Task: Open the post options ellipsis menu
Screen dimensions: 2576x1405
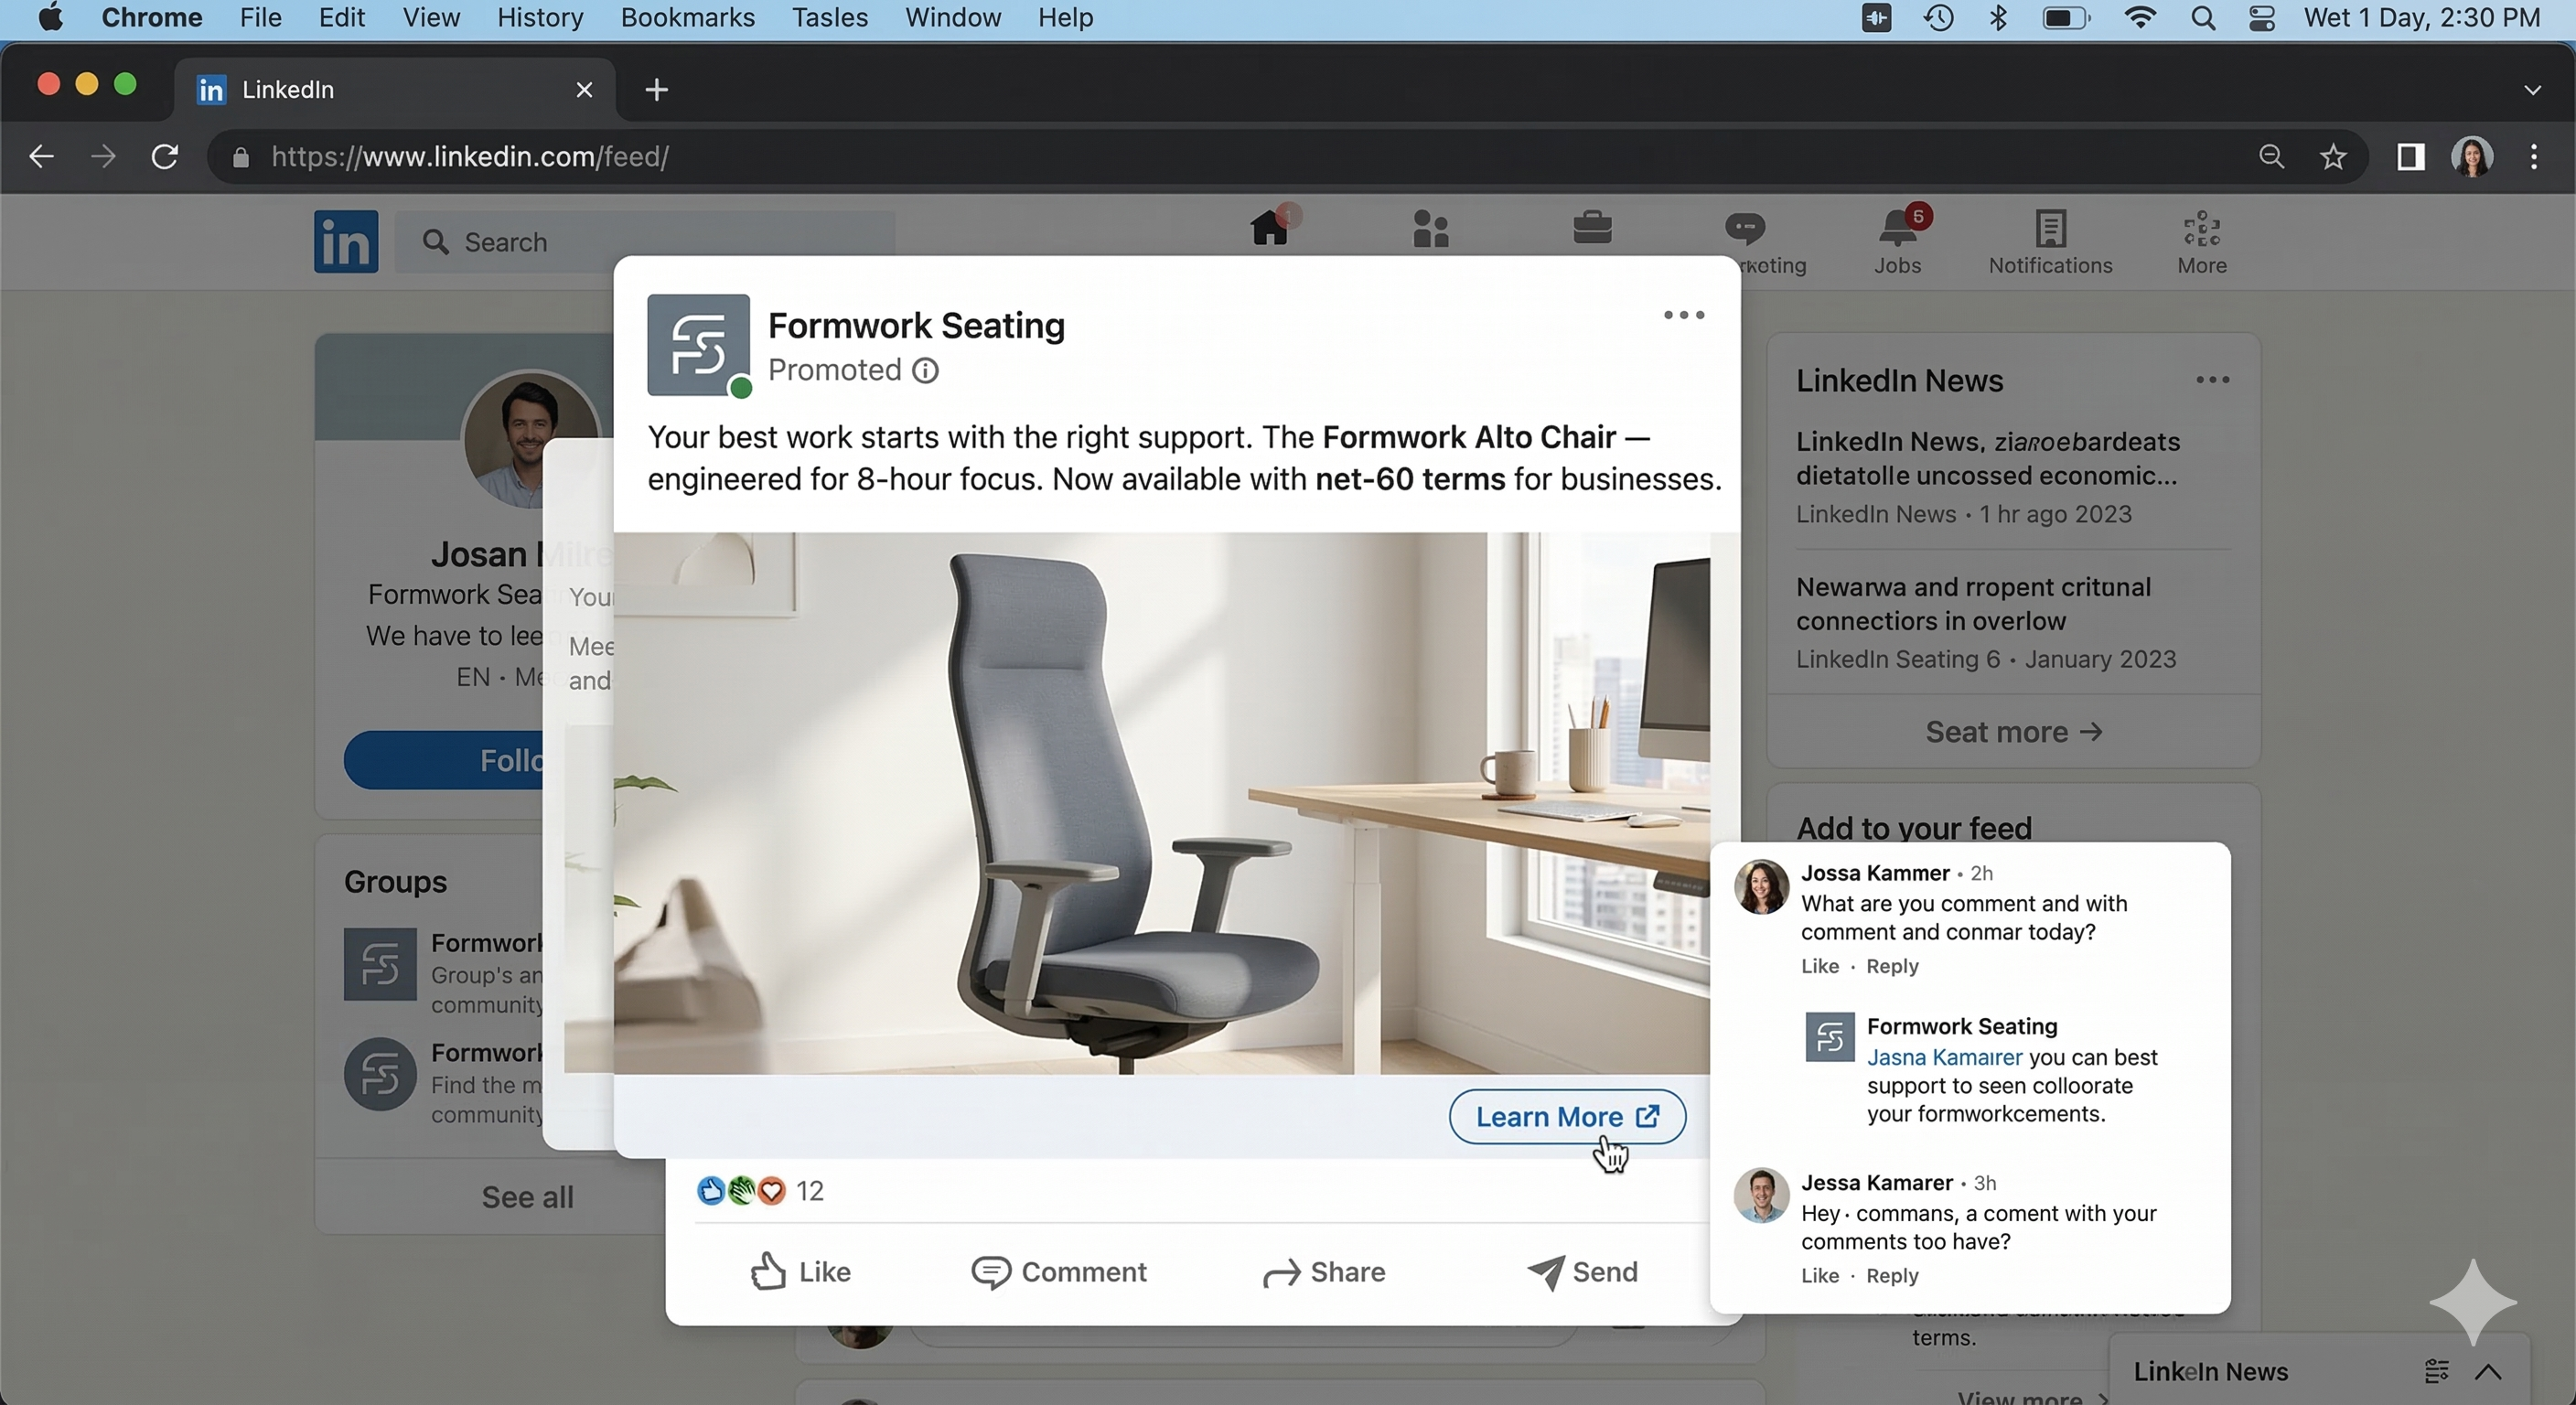Action: (1683, 315)
